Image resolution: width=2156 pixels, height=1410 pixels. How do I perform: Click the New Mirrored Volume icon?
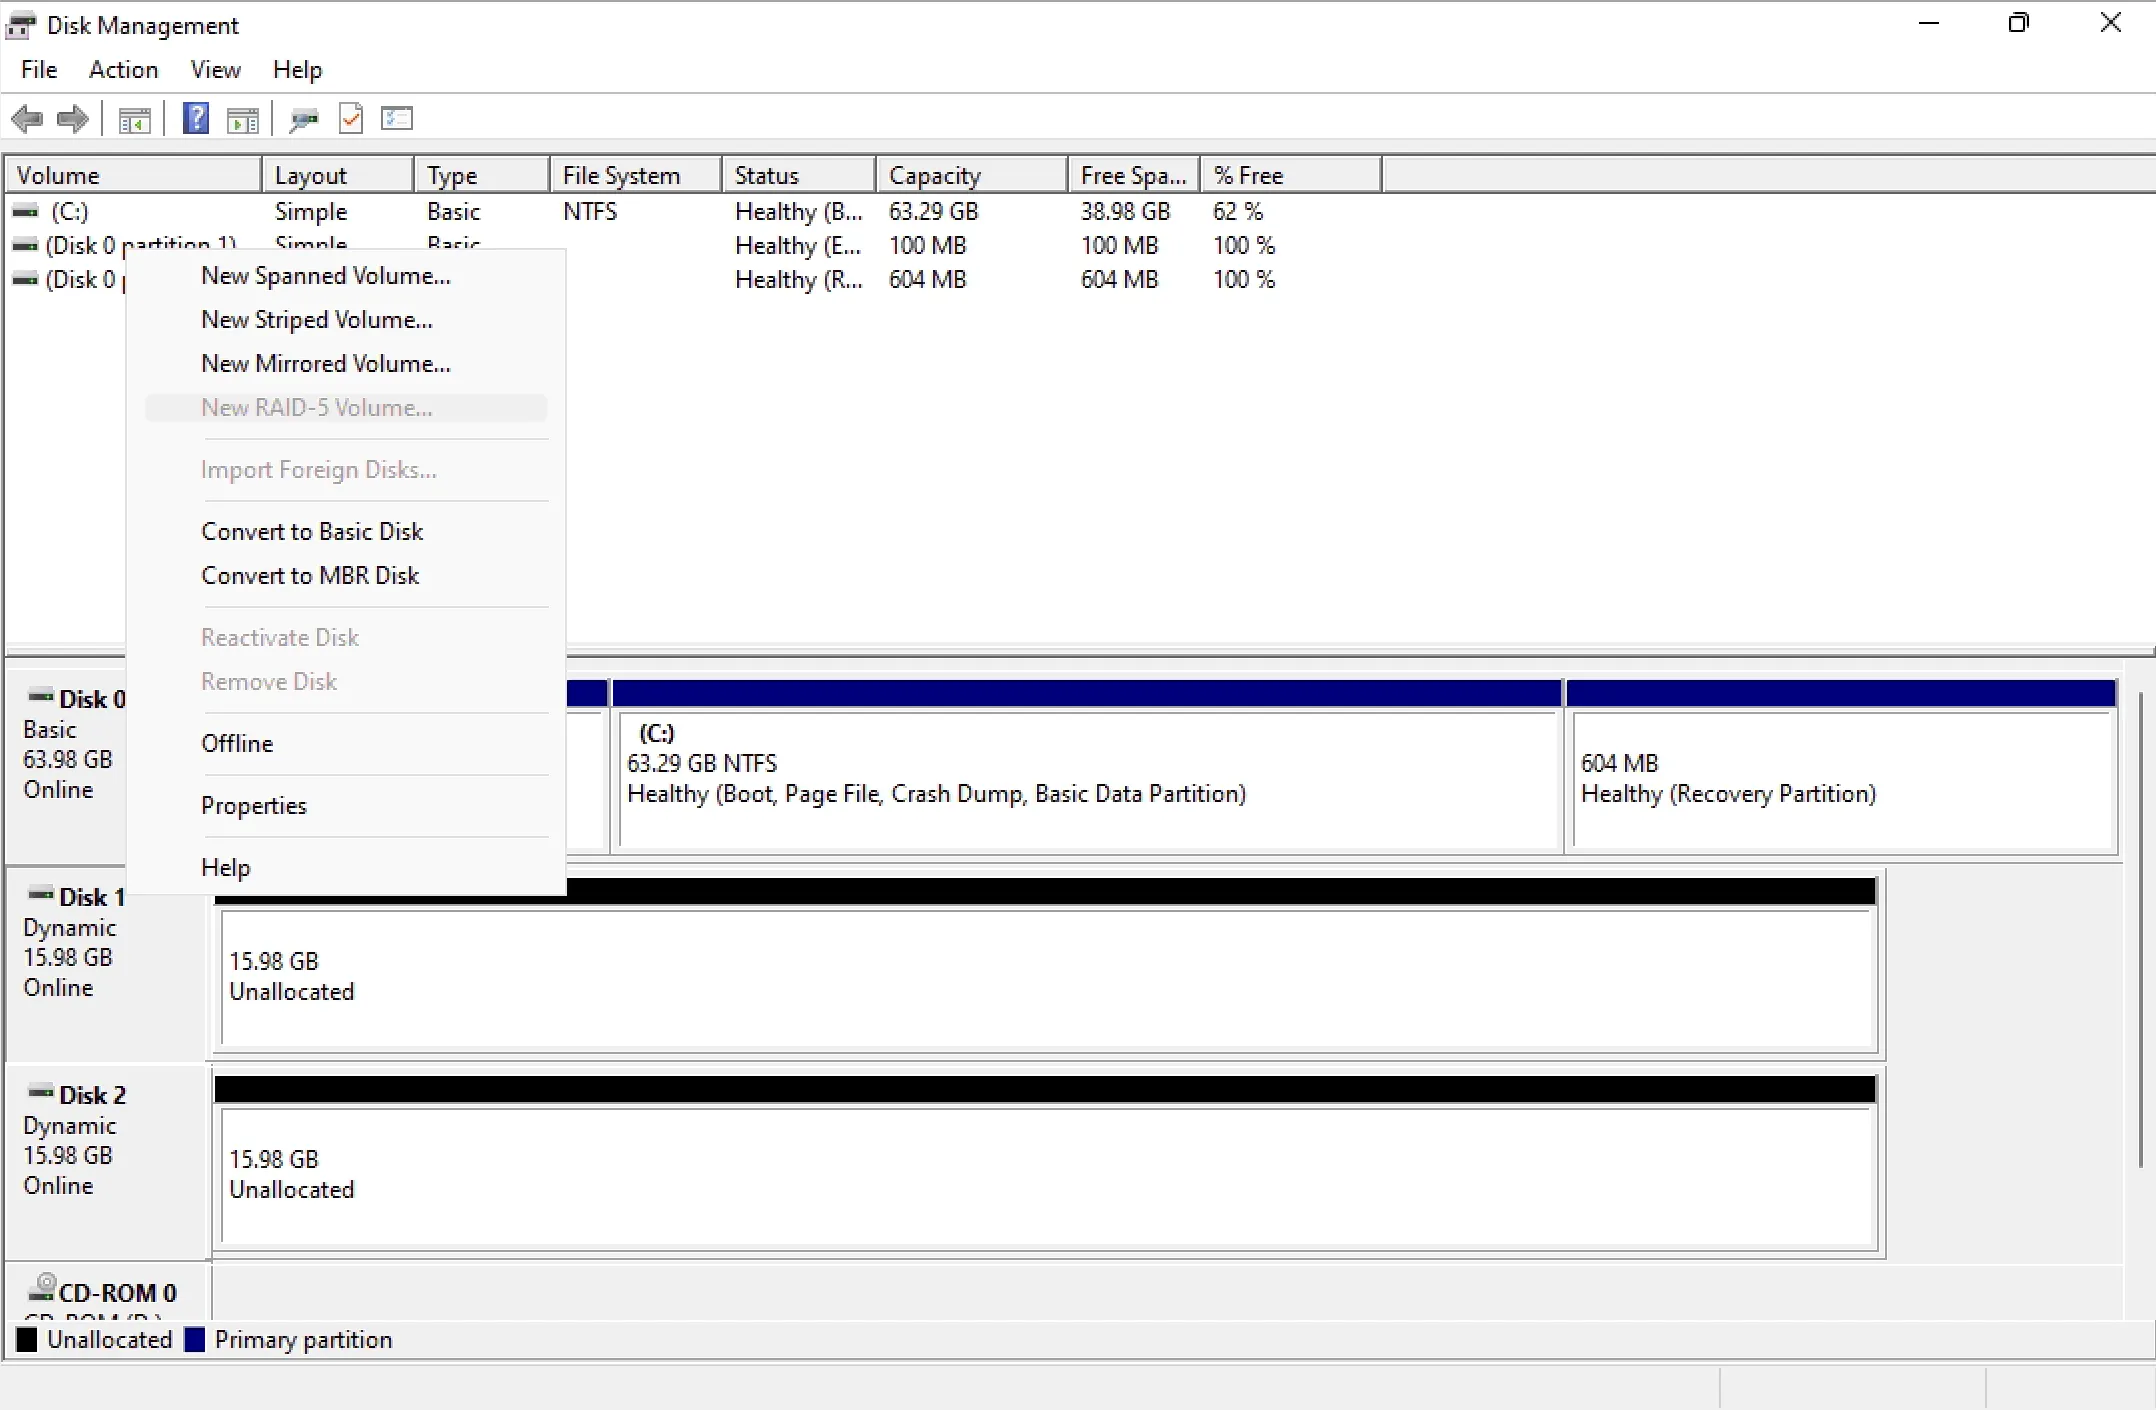(326, 364)
